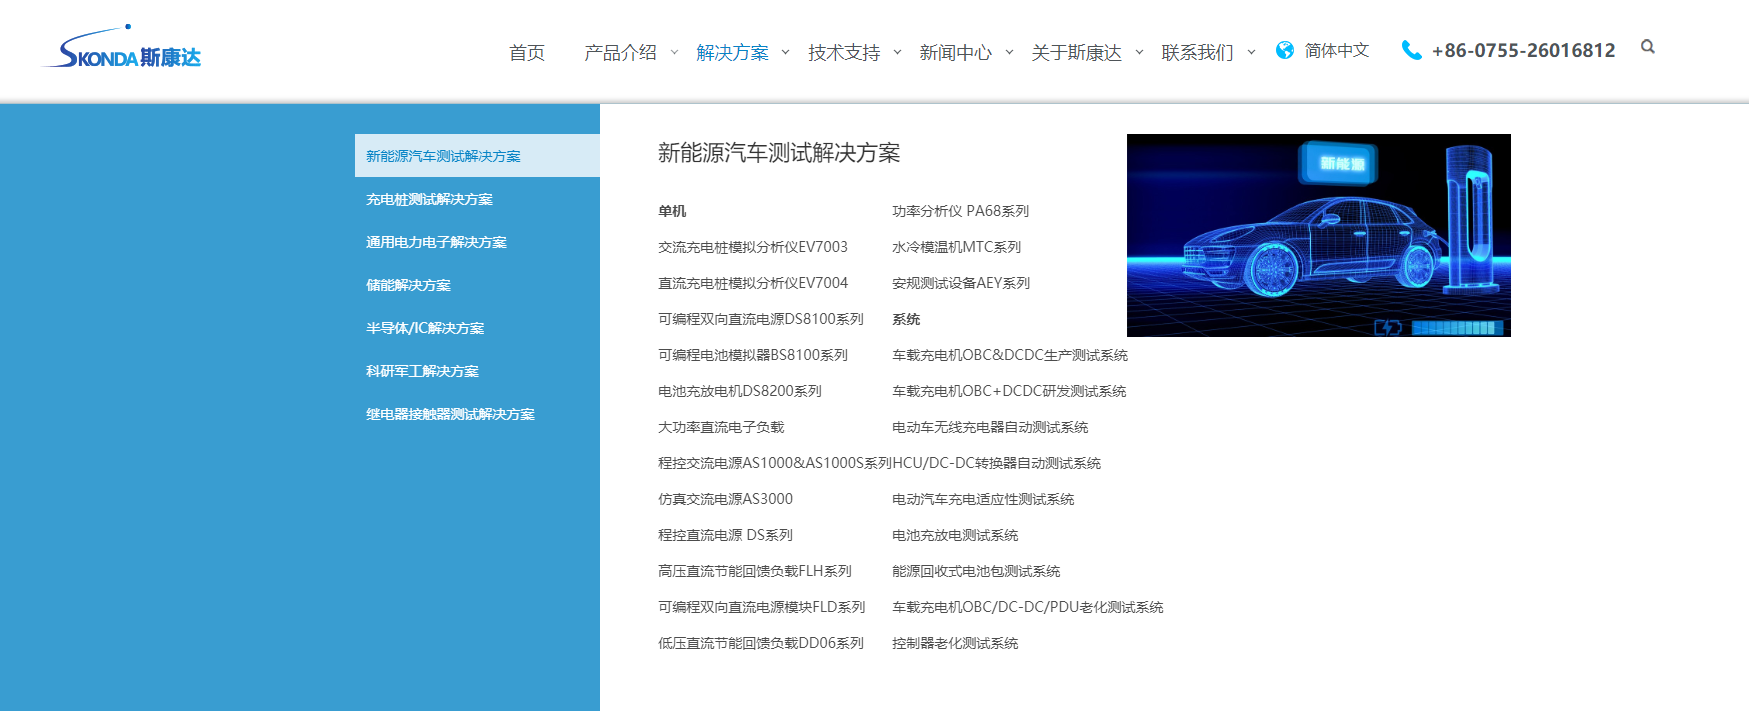This screenshot has width=1749, height=711.
Task: Go to 关于斯康达 menu item
Action: 1076,52
